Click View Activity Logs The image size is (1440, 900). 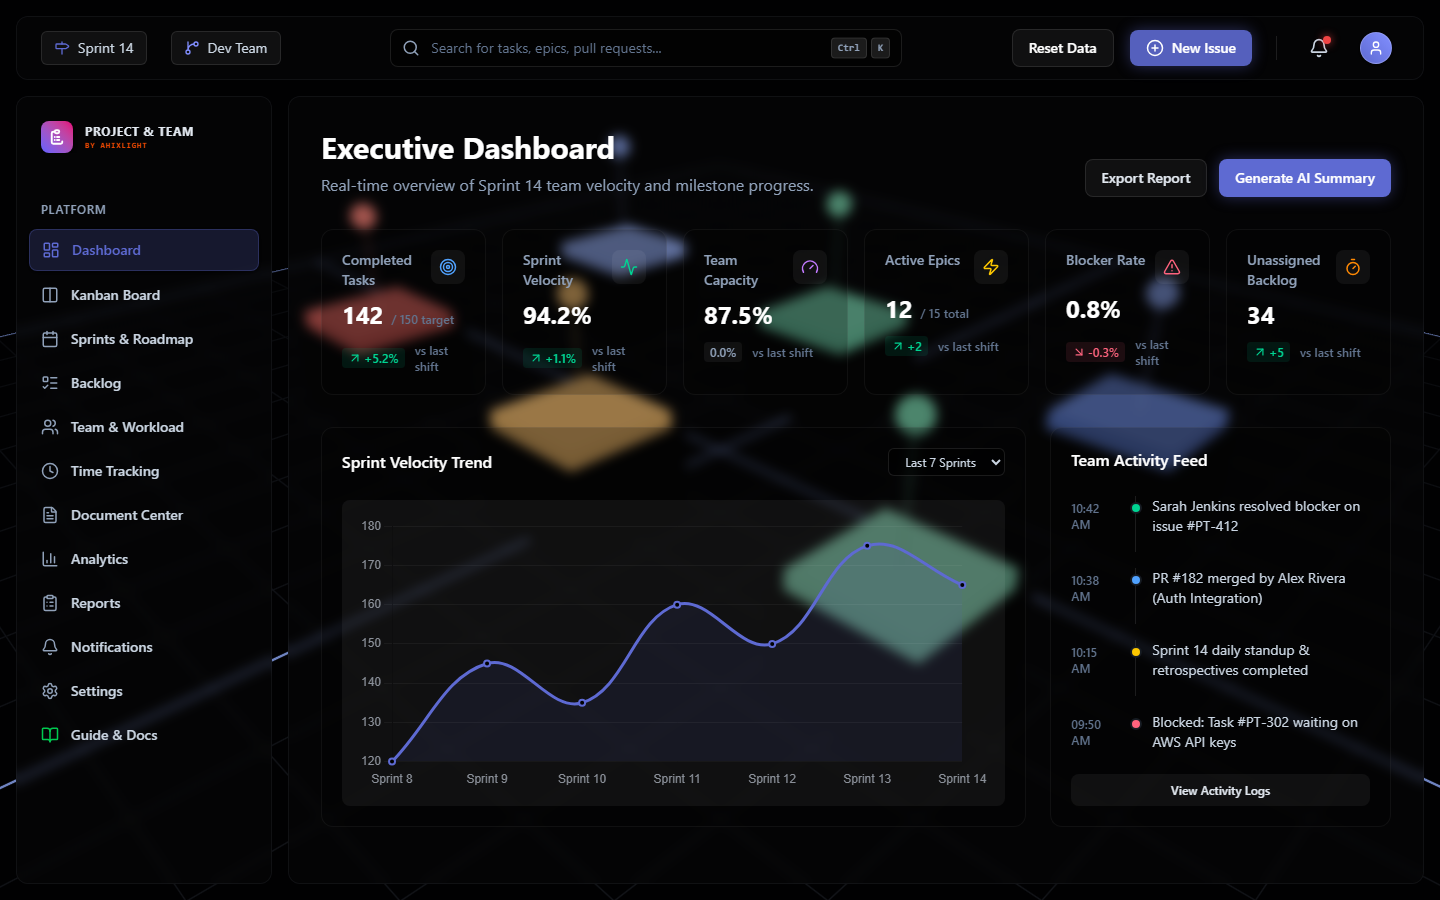(1220, 790)
